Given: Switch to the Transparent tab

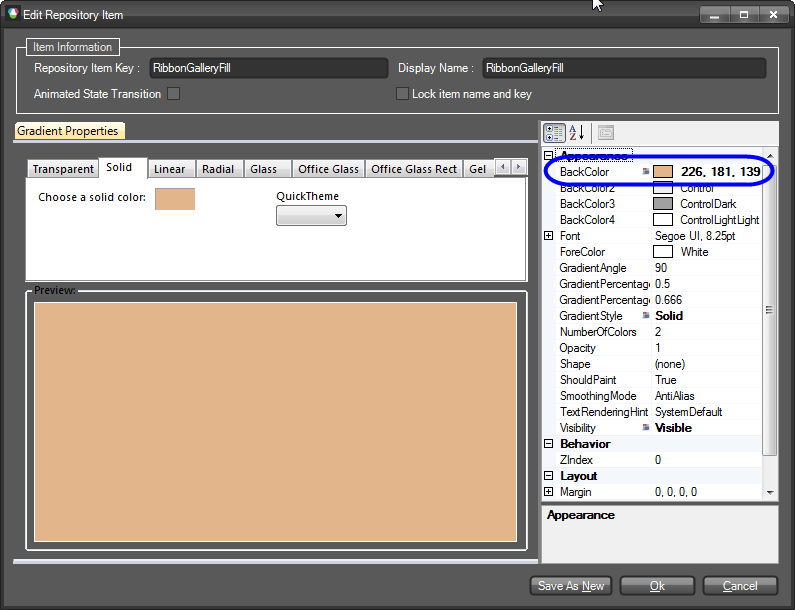Looking at the screenshot, I should 62,169.
